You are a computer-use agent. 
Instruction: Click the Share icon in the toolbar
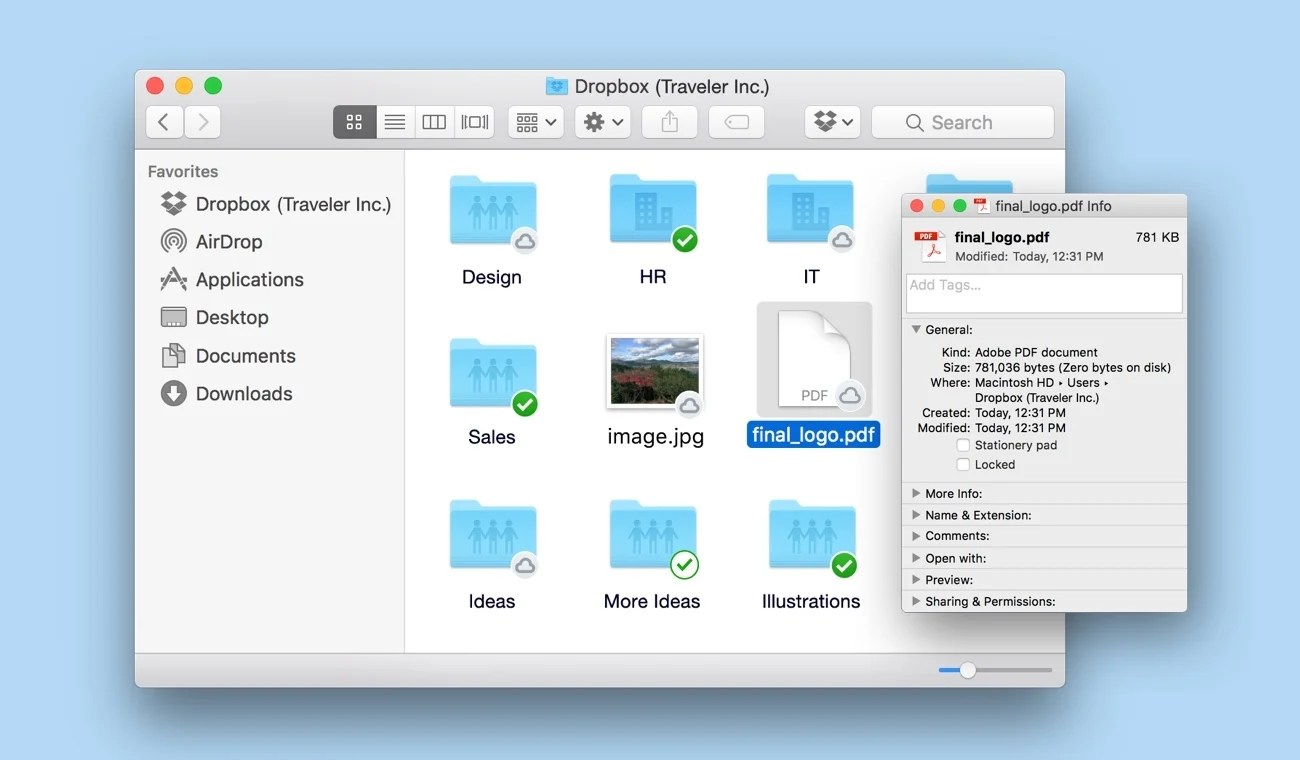pyautogui.click(x=669, y=121)
